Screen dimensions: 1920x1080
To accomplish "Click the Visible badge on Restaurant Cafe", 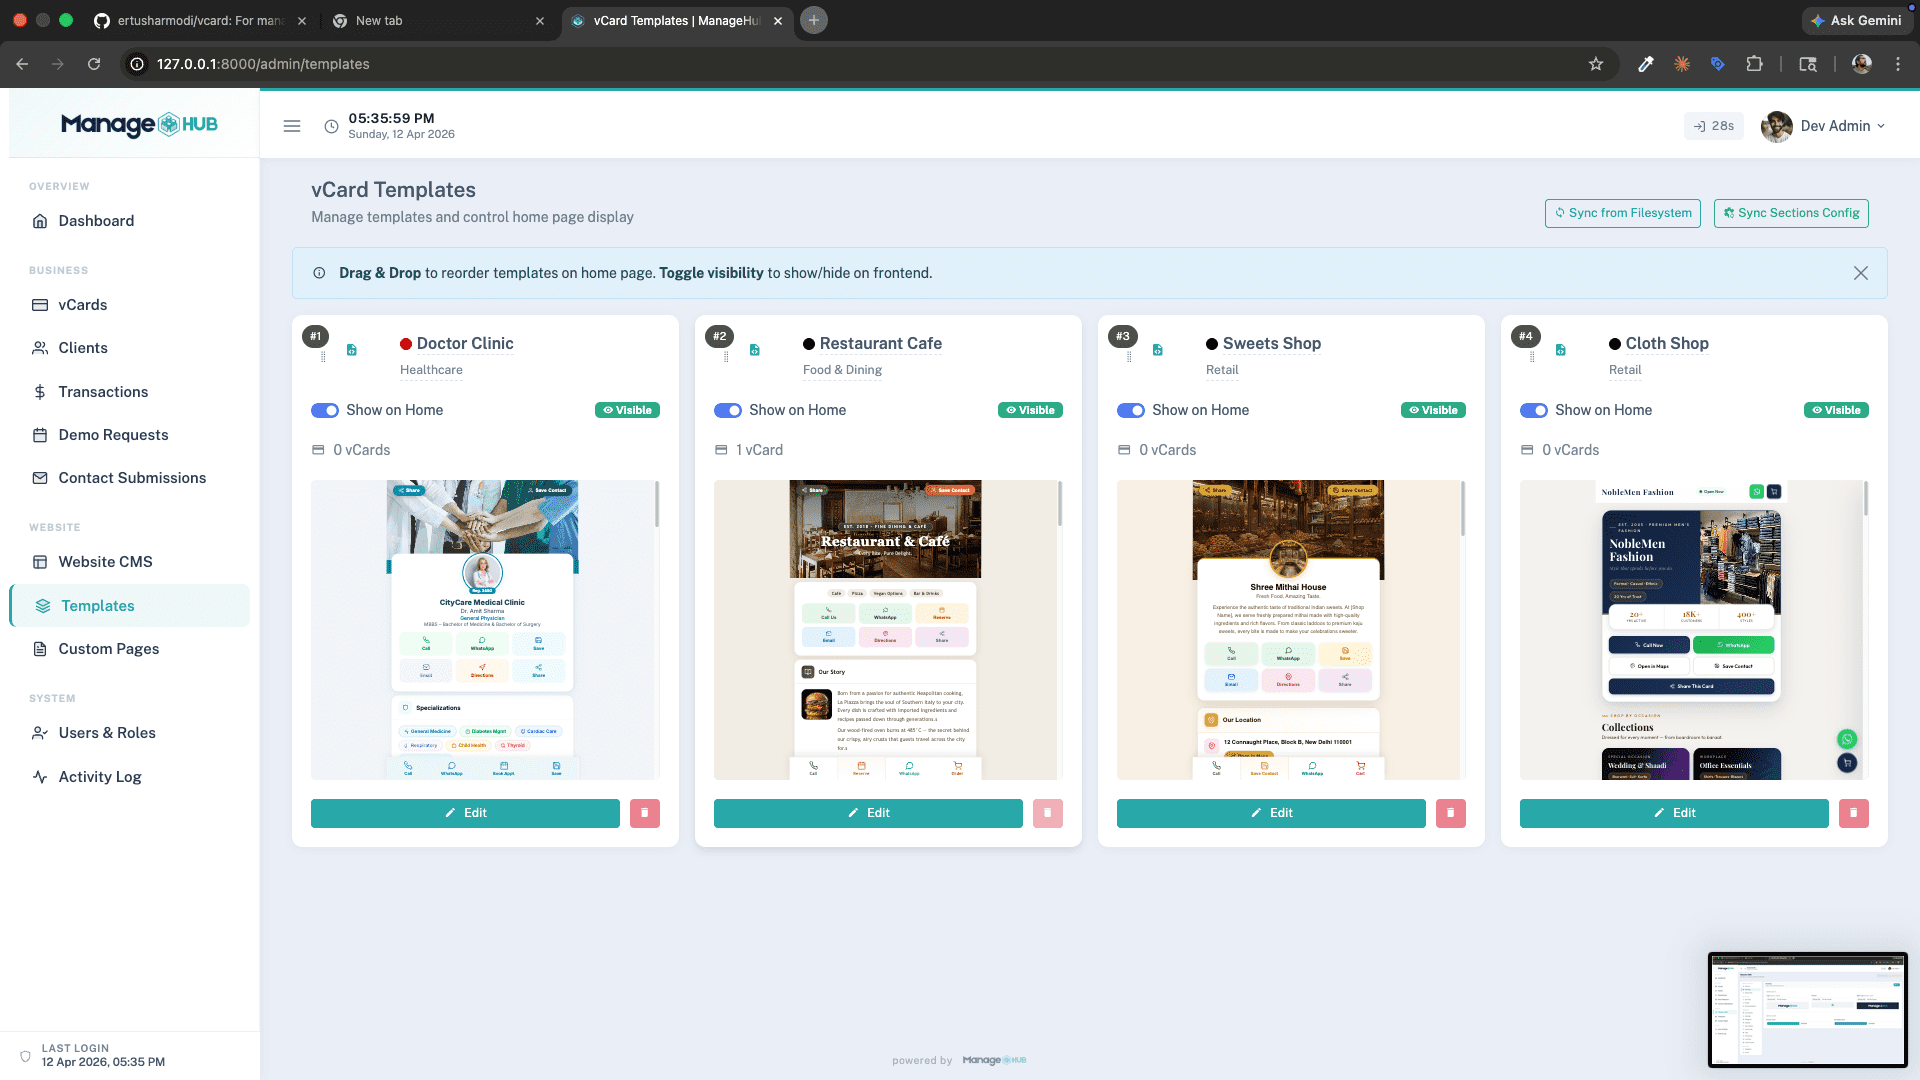I will (1030, 410).
